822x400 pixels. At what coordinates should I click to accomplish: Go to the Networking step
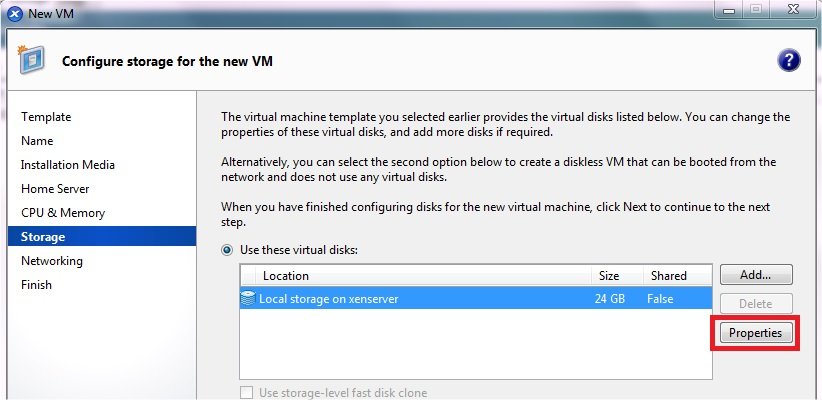[52, 261]
